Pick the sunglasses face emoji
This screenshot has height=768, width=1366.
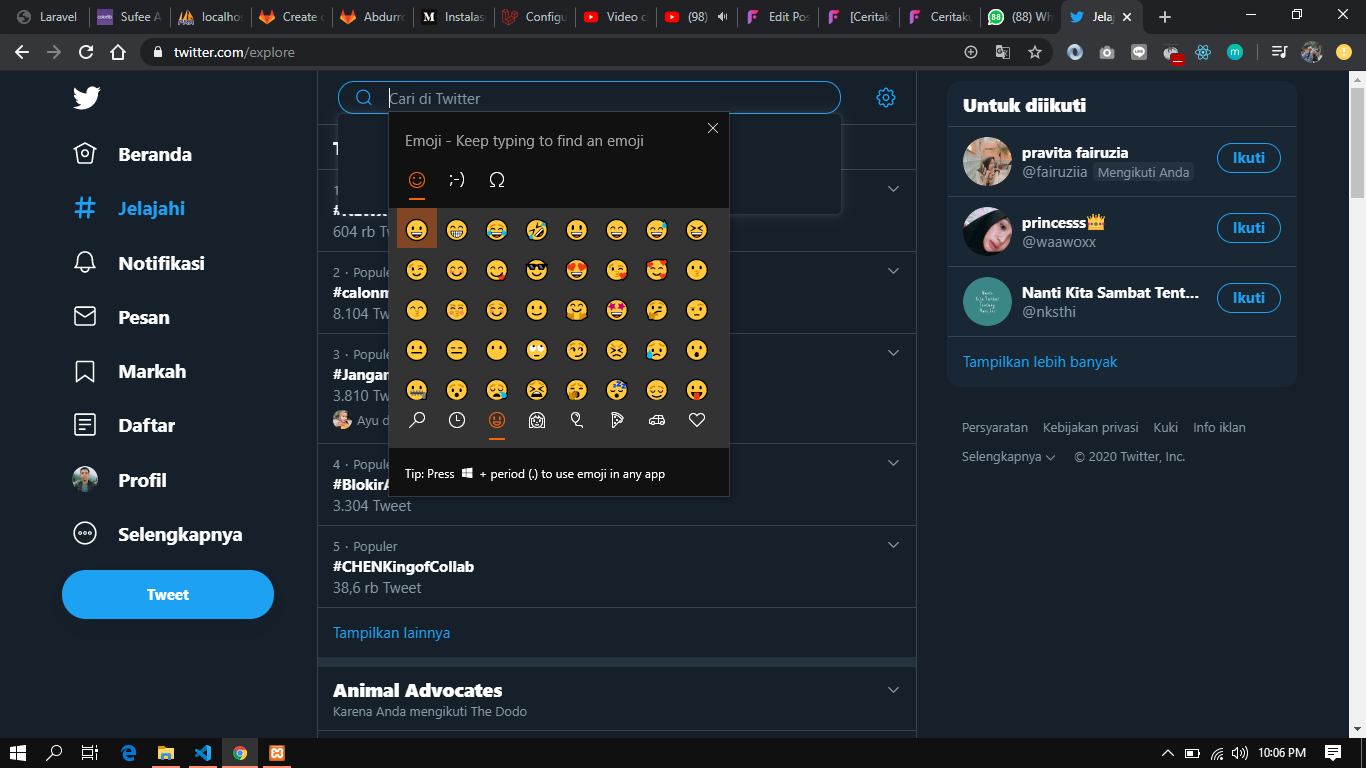[x=537, y=270]
